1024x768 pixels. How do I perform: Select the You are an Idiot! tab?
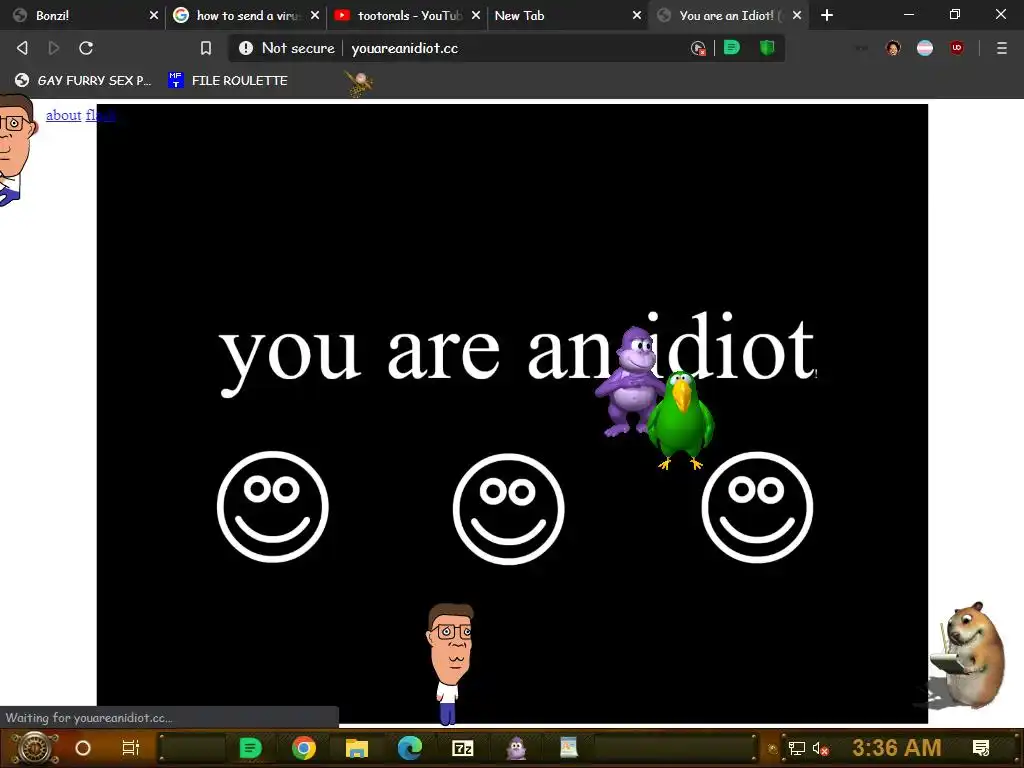pyautogui.click(x=728, y=15)
